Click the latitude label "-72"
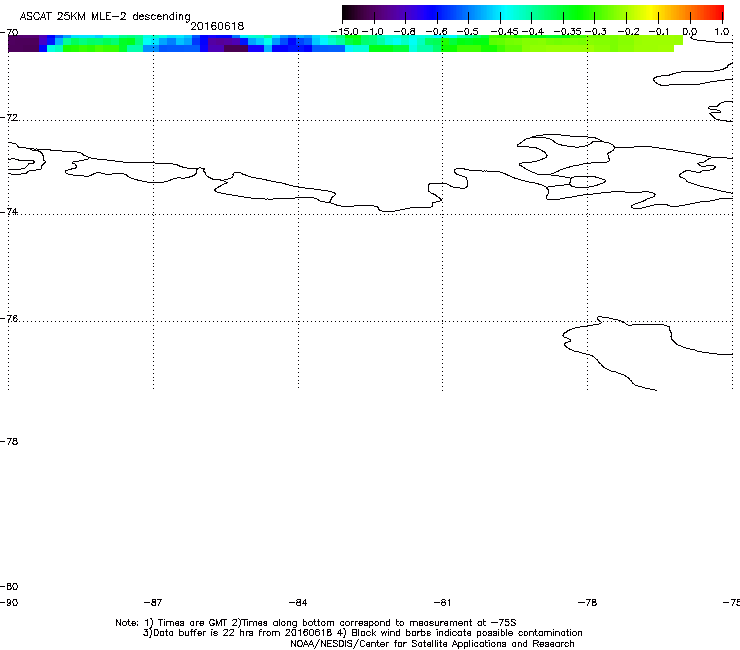This screenshot has height=650, width=740. [x=9, y=117]
